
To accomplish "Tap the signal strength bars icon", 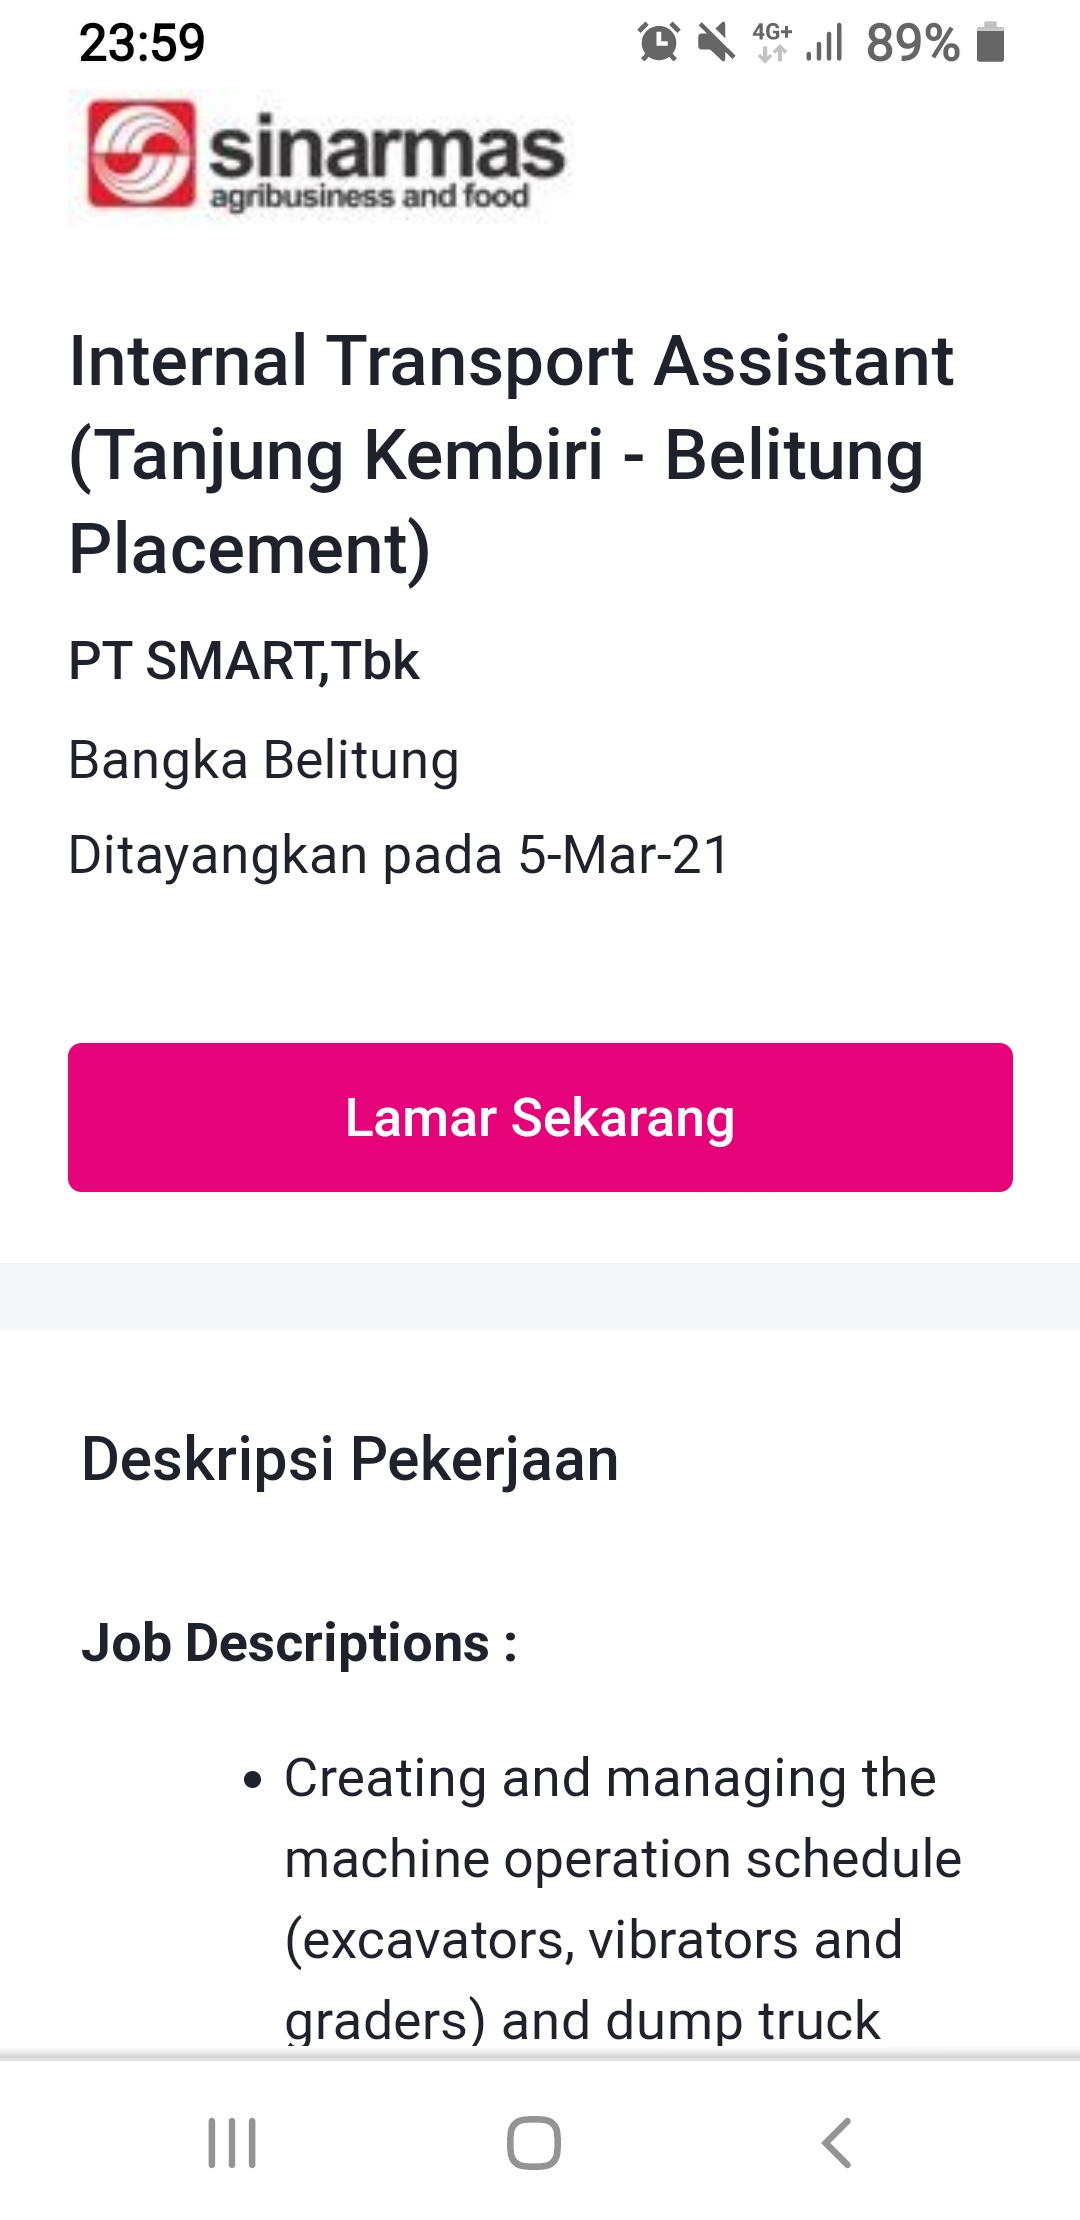I will tap(825, 43).
